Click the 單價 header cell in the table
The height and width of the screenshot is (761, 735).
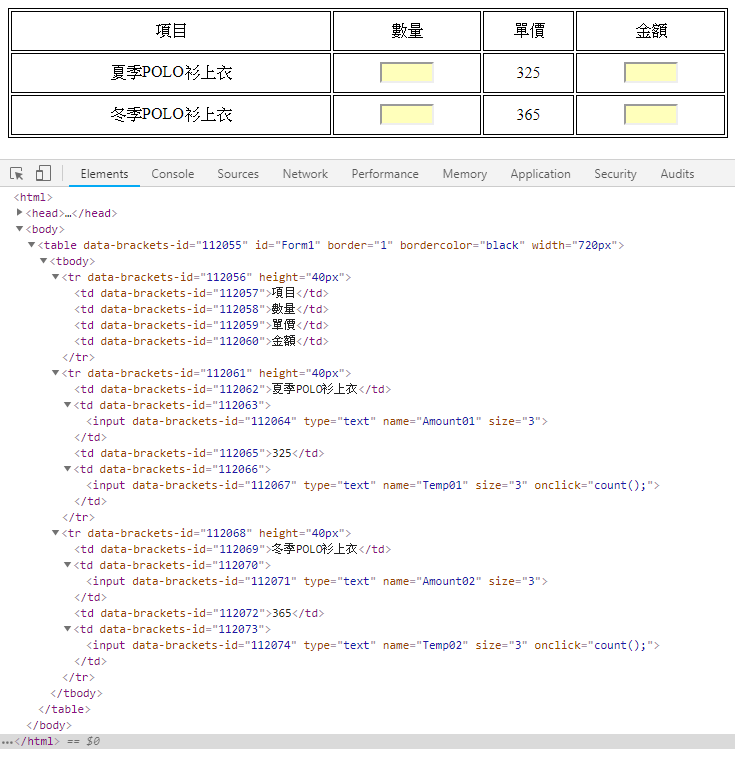click(x=528, y=31)
